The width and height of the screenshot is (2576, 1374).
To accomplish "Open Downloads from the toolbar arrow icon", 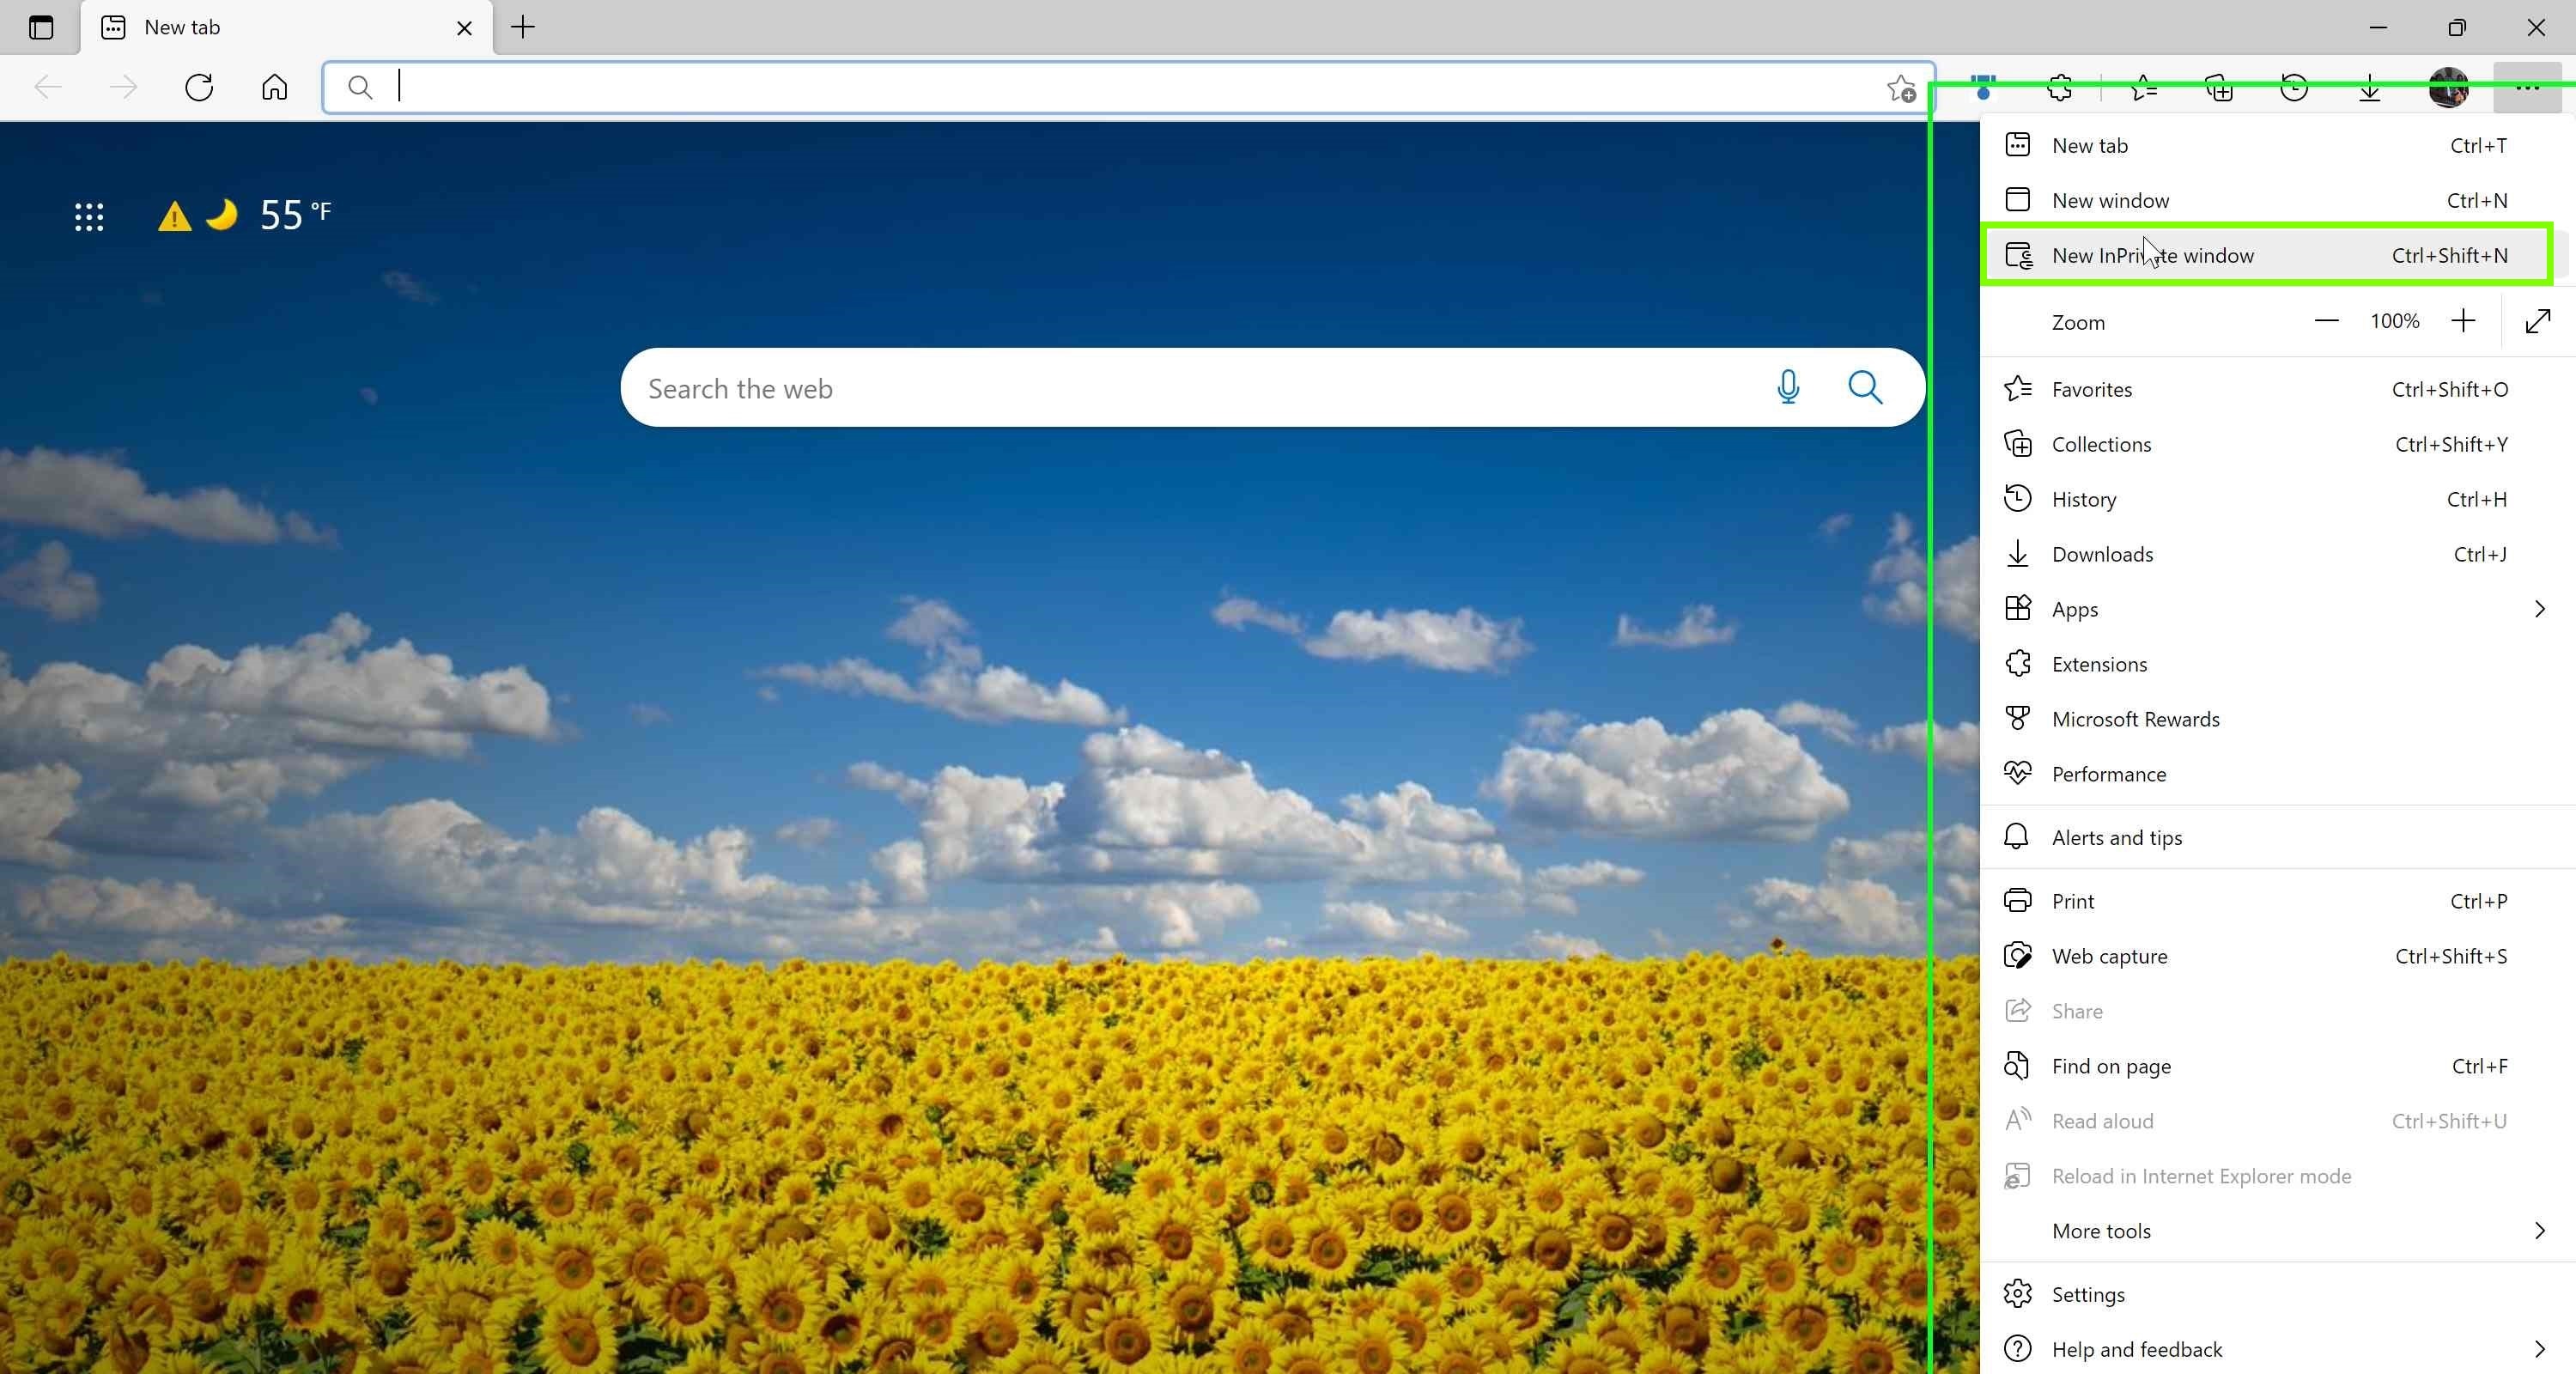I will pyautogui.click(x=2369, y=88).
